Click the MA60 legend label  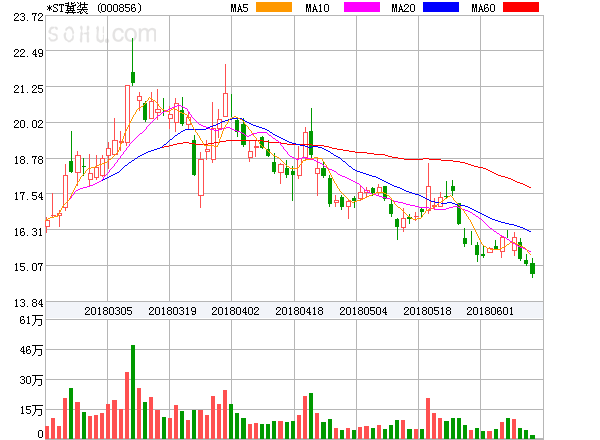(x=483, y=8)
